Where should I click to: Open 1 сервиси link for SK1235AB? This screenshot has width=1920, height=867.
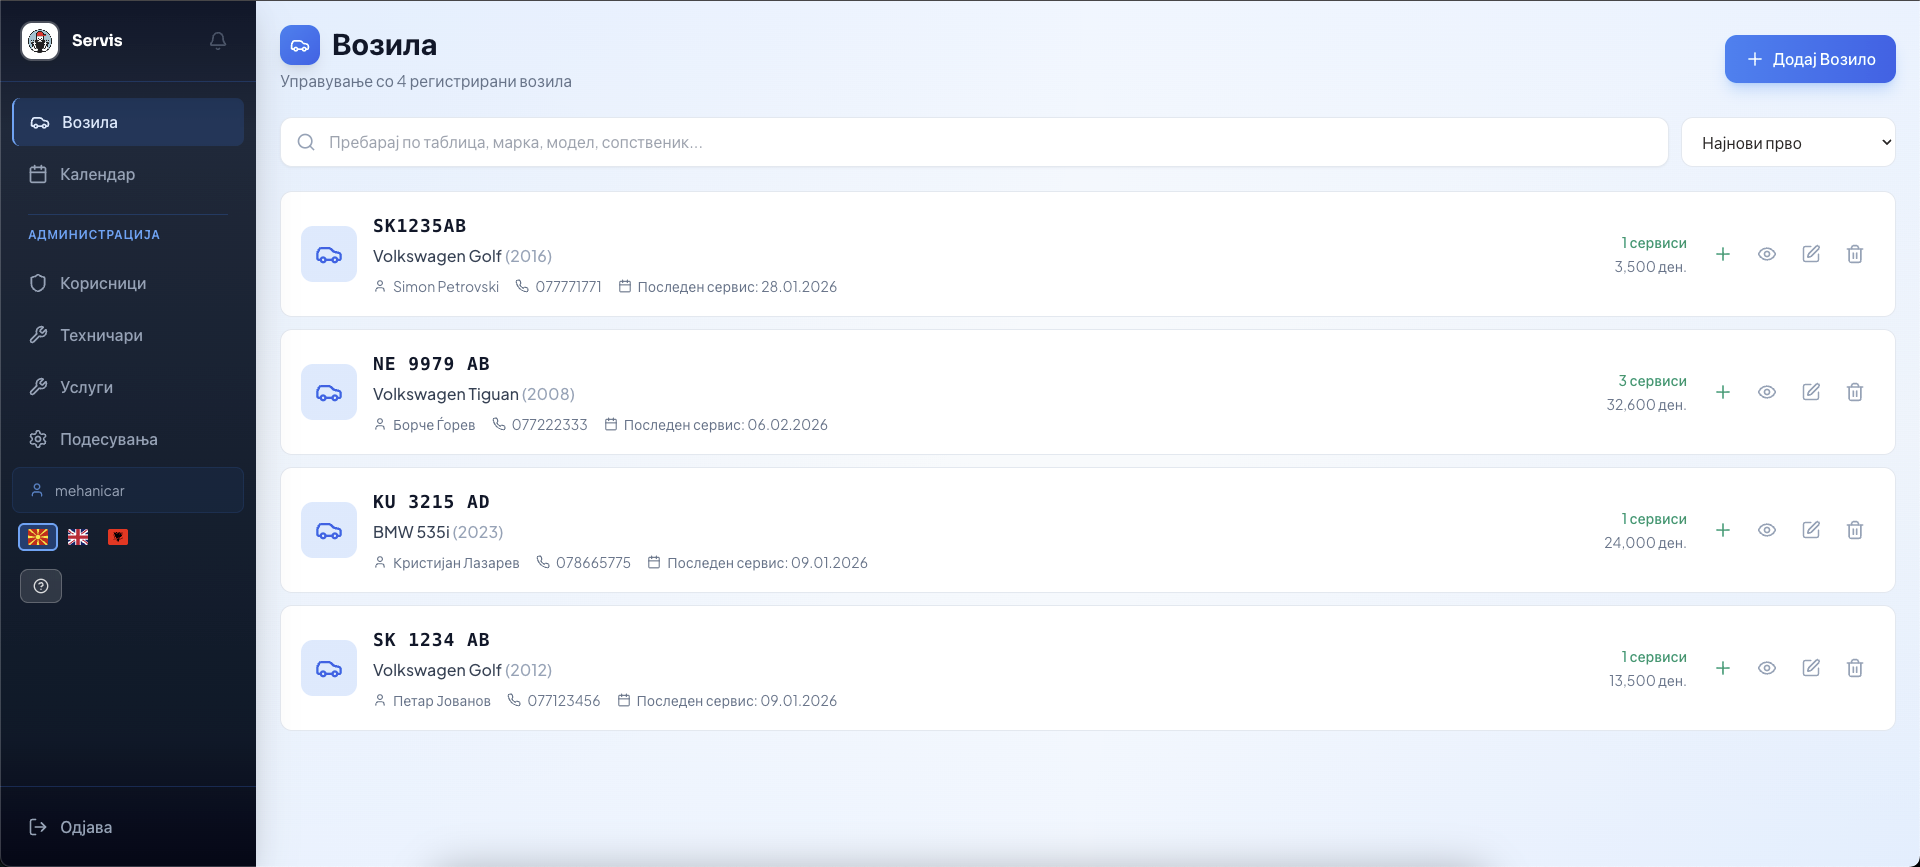[1654, 243]
